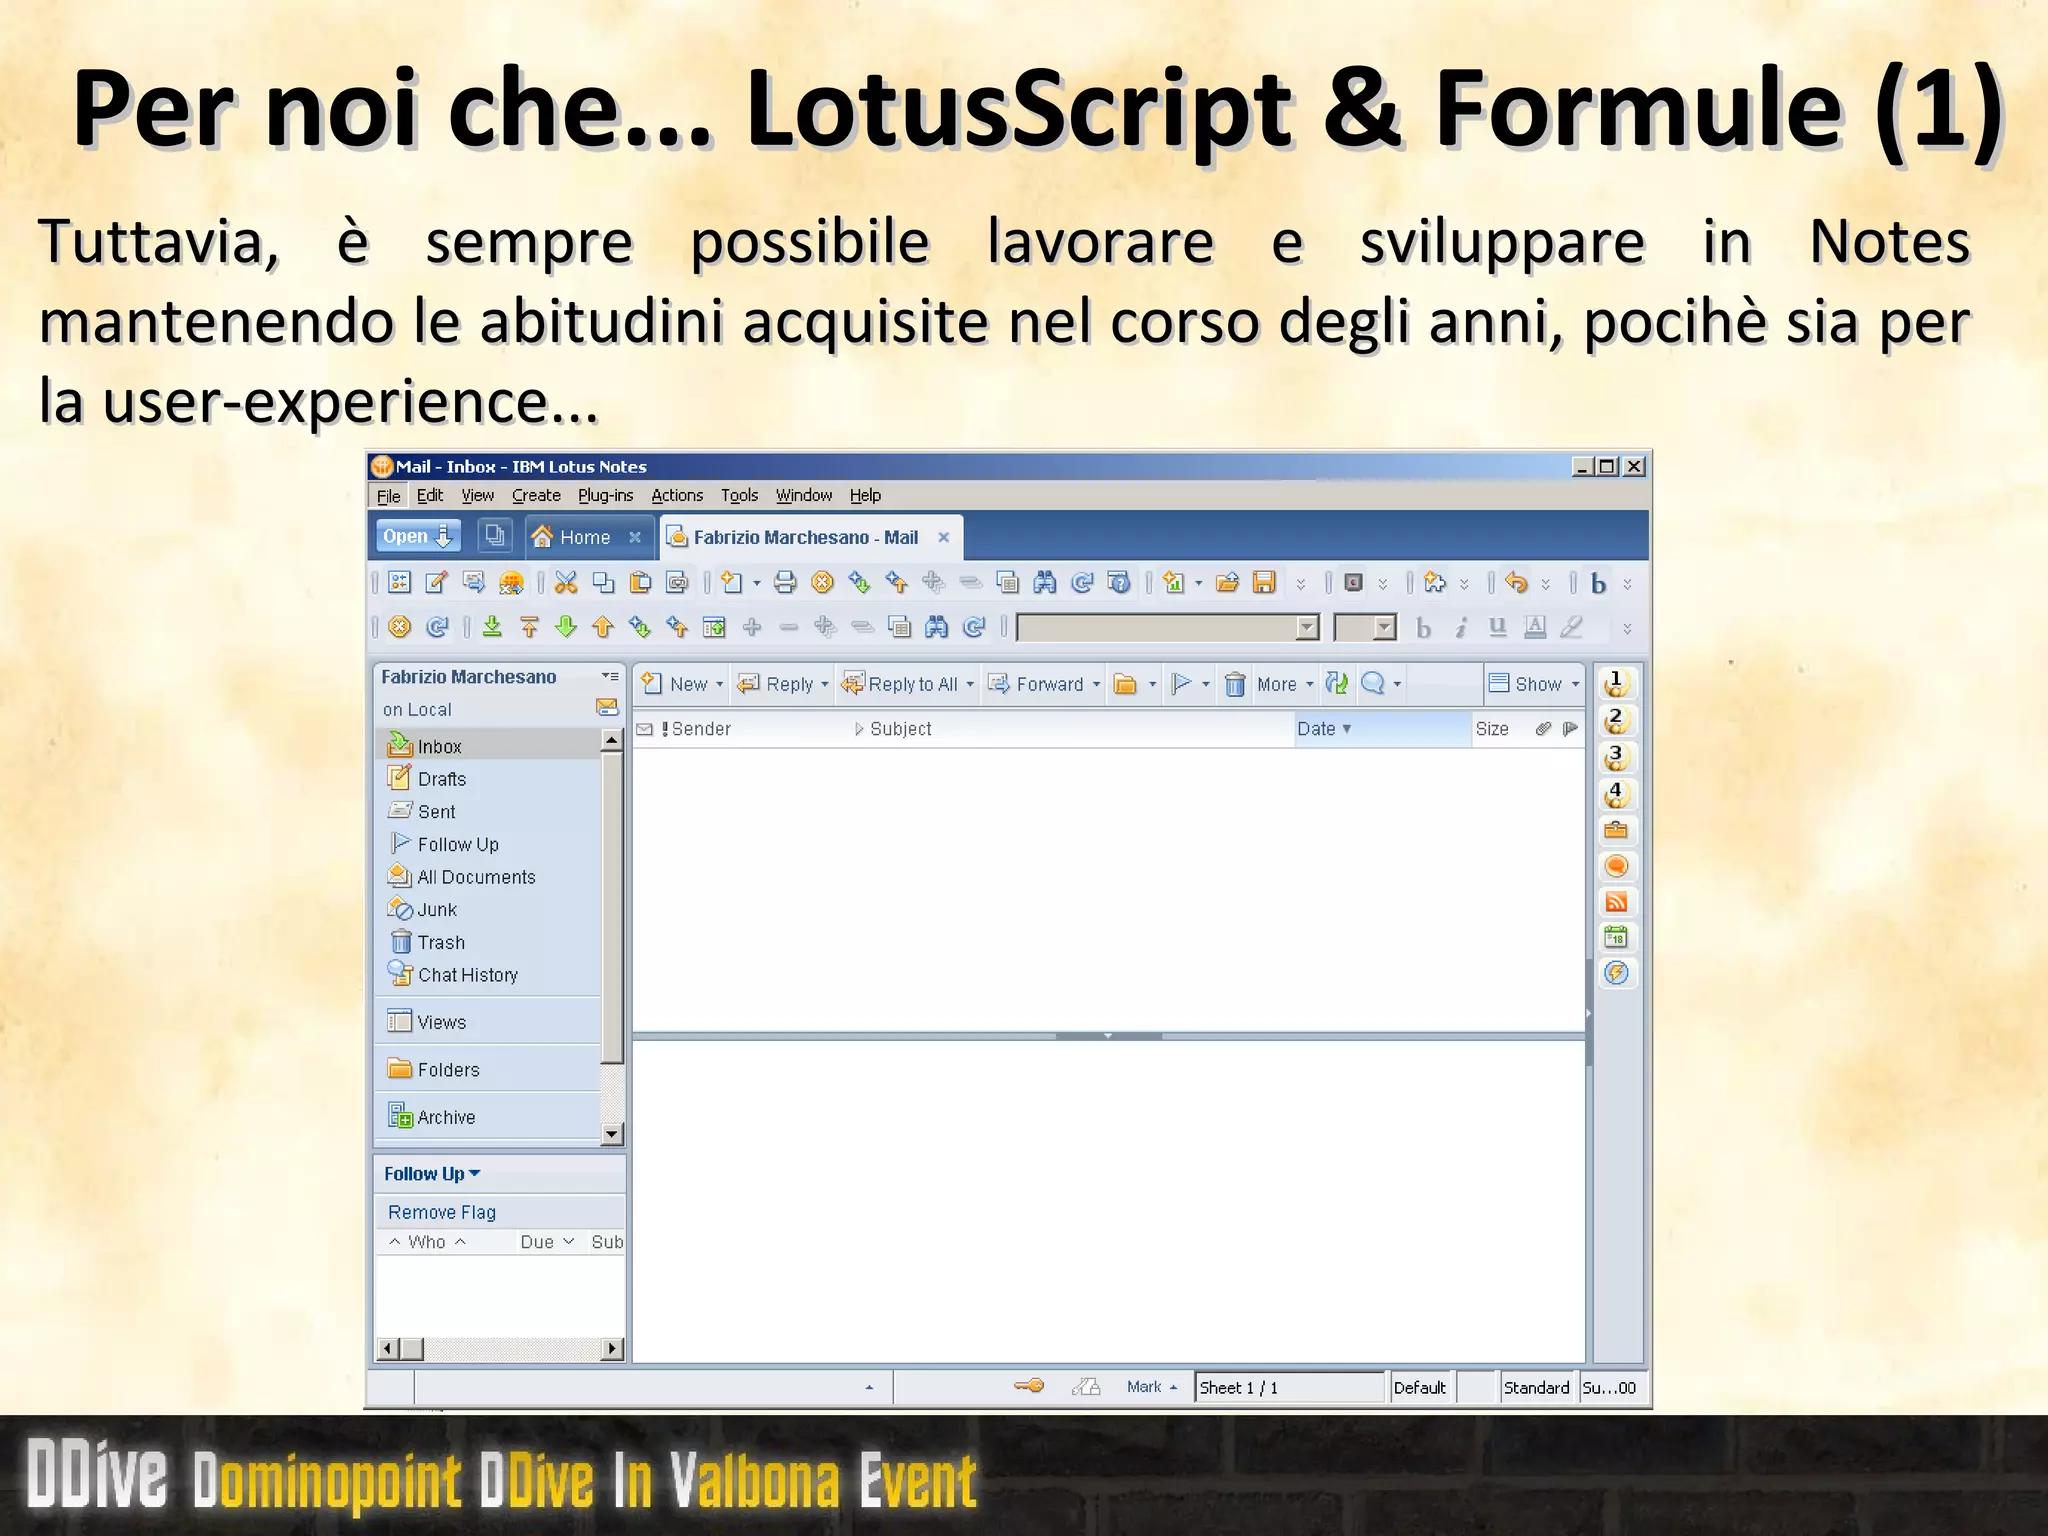Click the orange circle Sametime sidebar icon
2048x1536 pixels.
tap(1616, 866)
